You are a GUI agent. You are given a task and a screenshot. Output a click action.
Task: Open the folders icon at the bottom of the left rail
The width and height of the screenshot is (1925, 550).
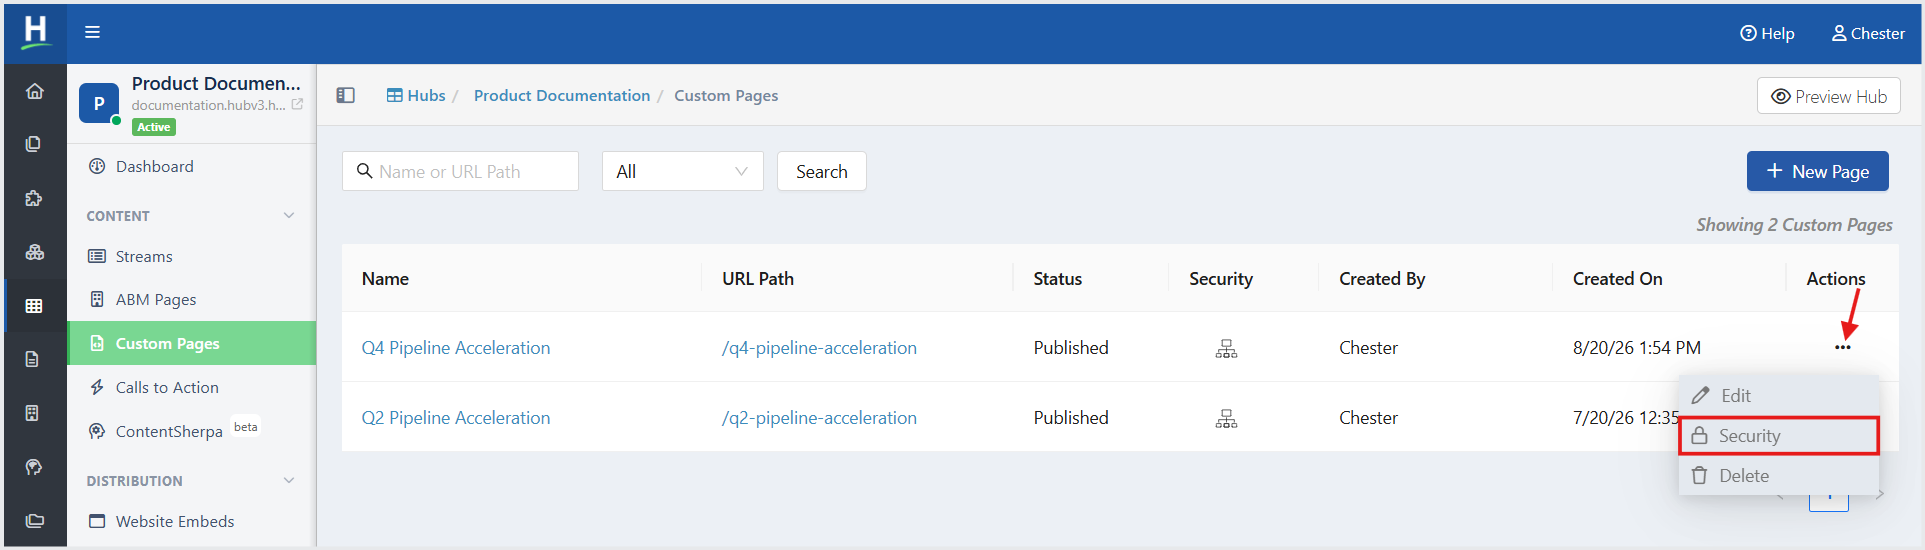pos(35,520)
